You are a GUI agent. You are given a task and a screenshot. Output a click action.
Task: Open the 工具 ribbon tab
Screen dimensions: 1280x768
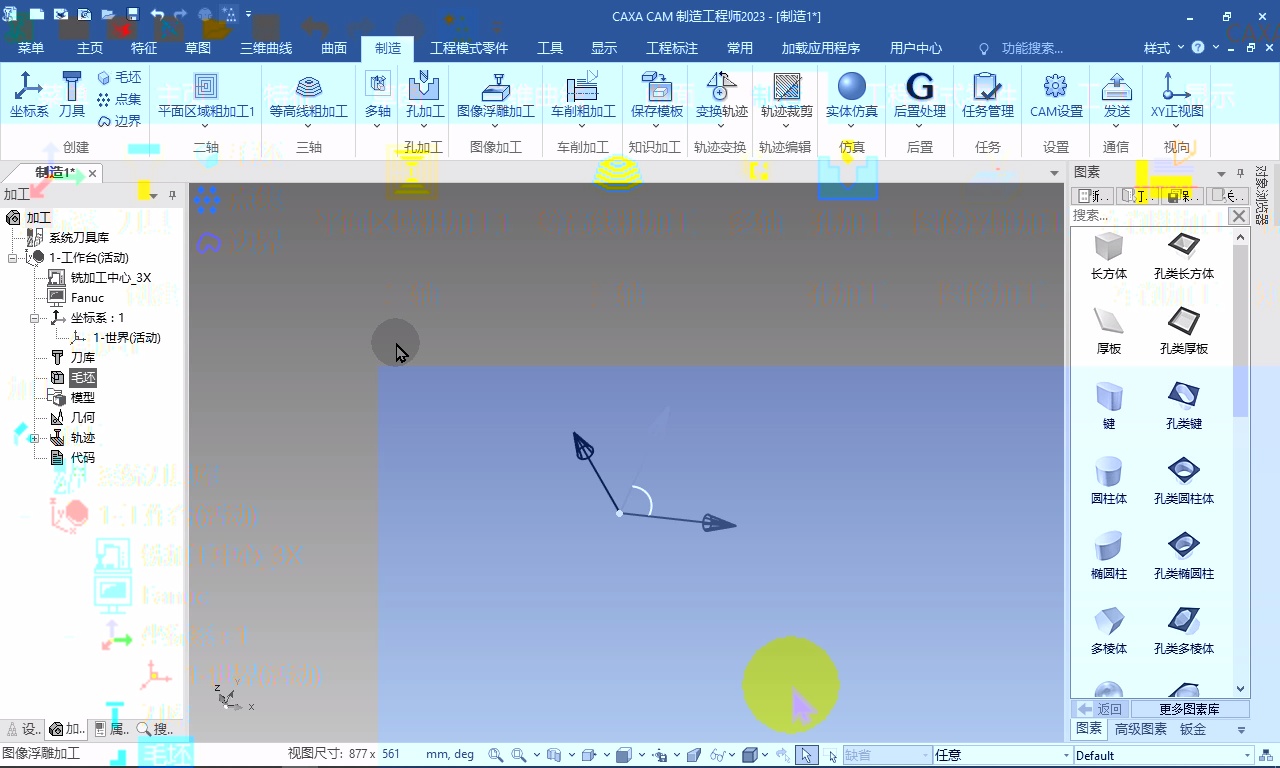550,48
